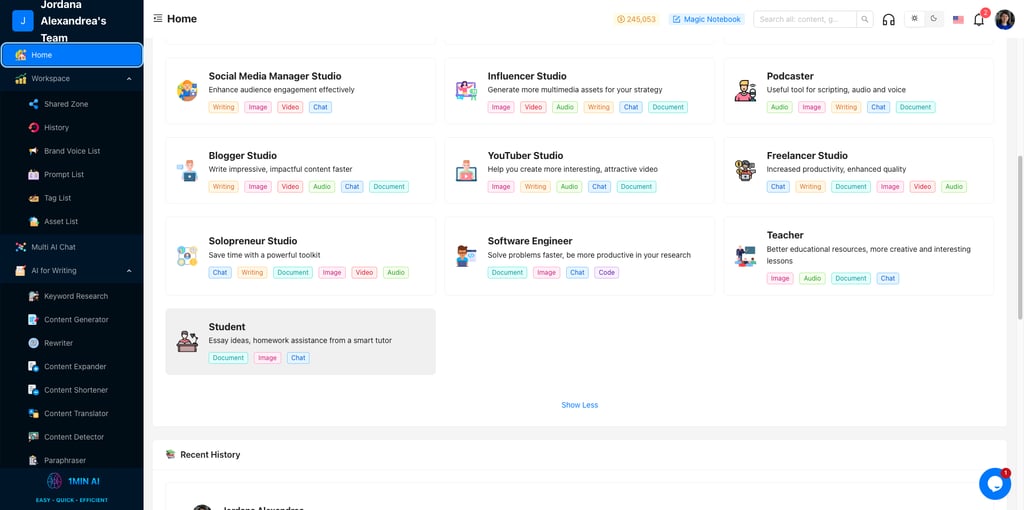
Task: Open Magic Notebook
Action: (x=707, y=20)
